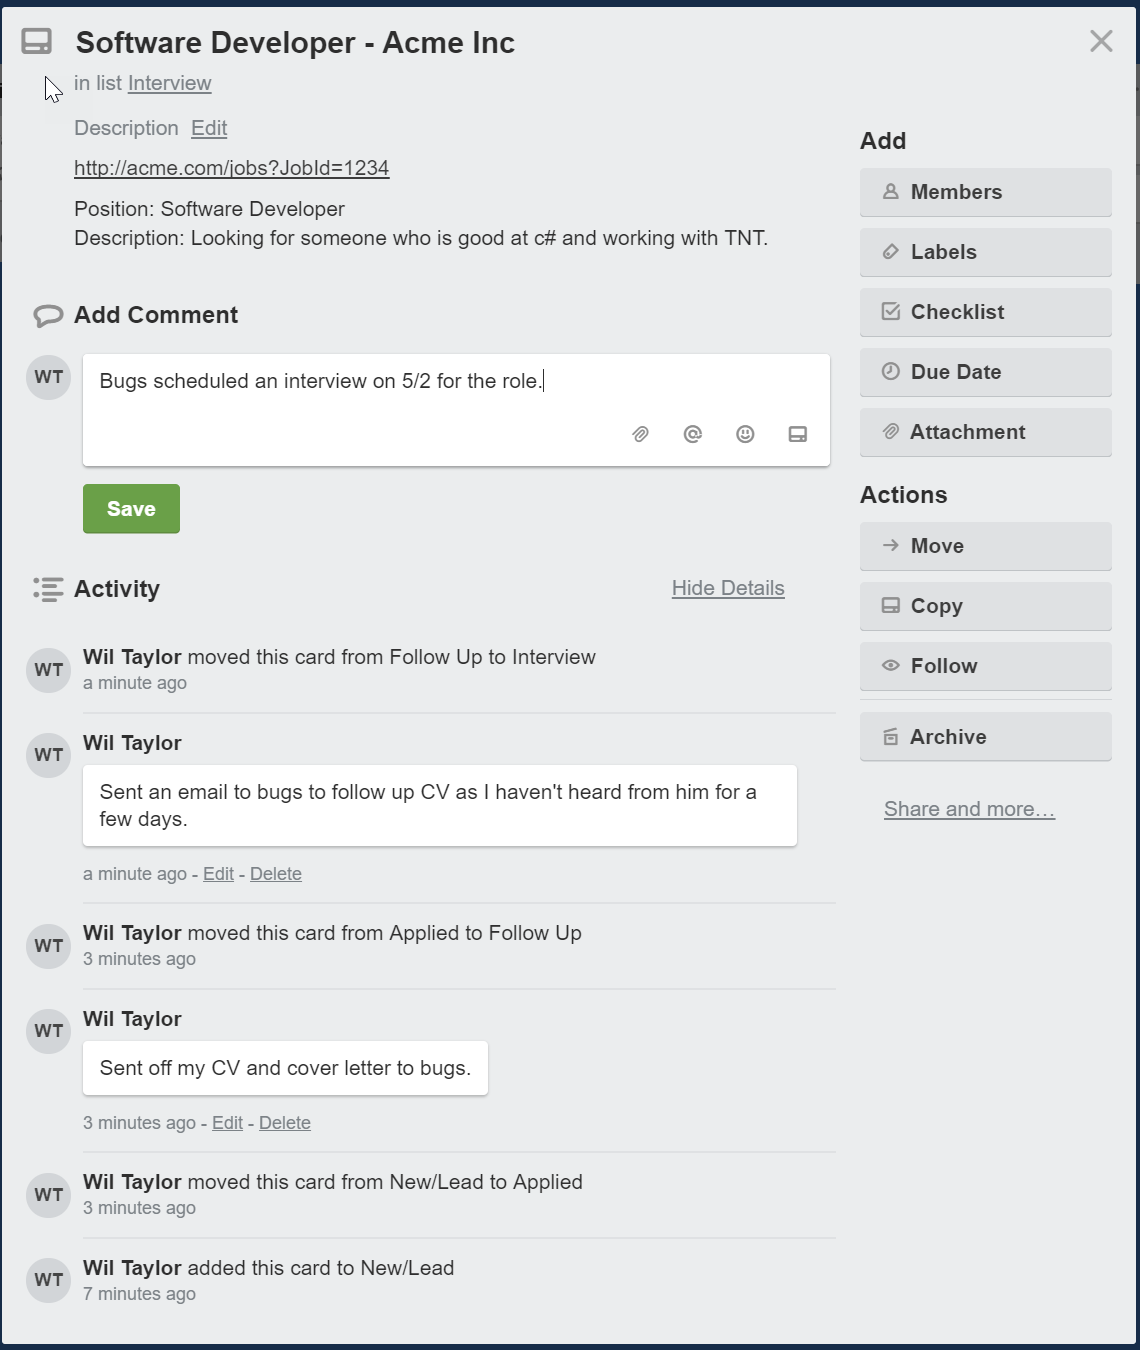Screen dimensions: 1140x1350
Task: Click the attachment paperclip icon in comment box
Action: [641, 434]
